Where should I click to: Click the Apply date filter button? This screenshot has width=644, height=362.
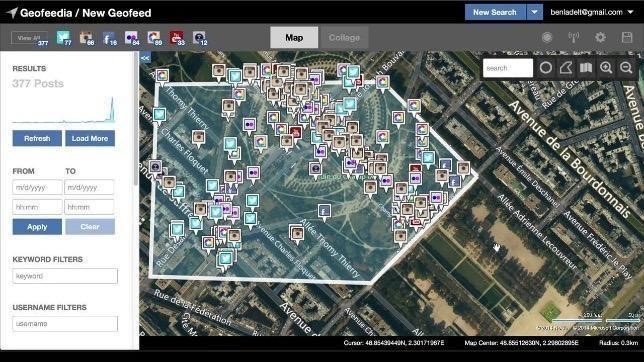pyautogui.click(x=37, y=227)
